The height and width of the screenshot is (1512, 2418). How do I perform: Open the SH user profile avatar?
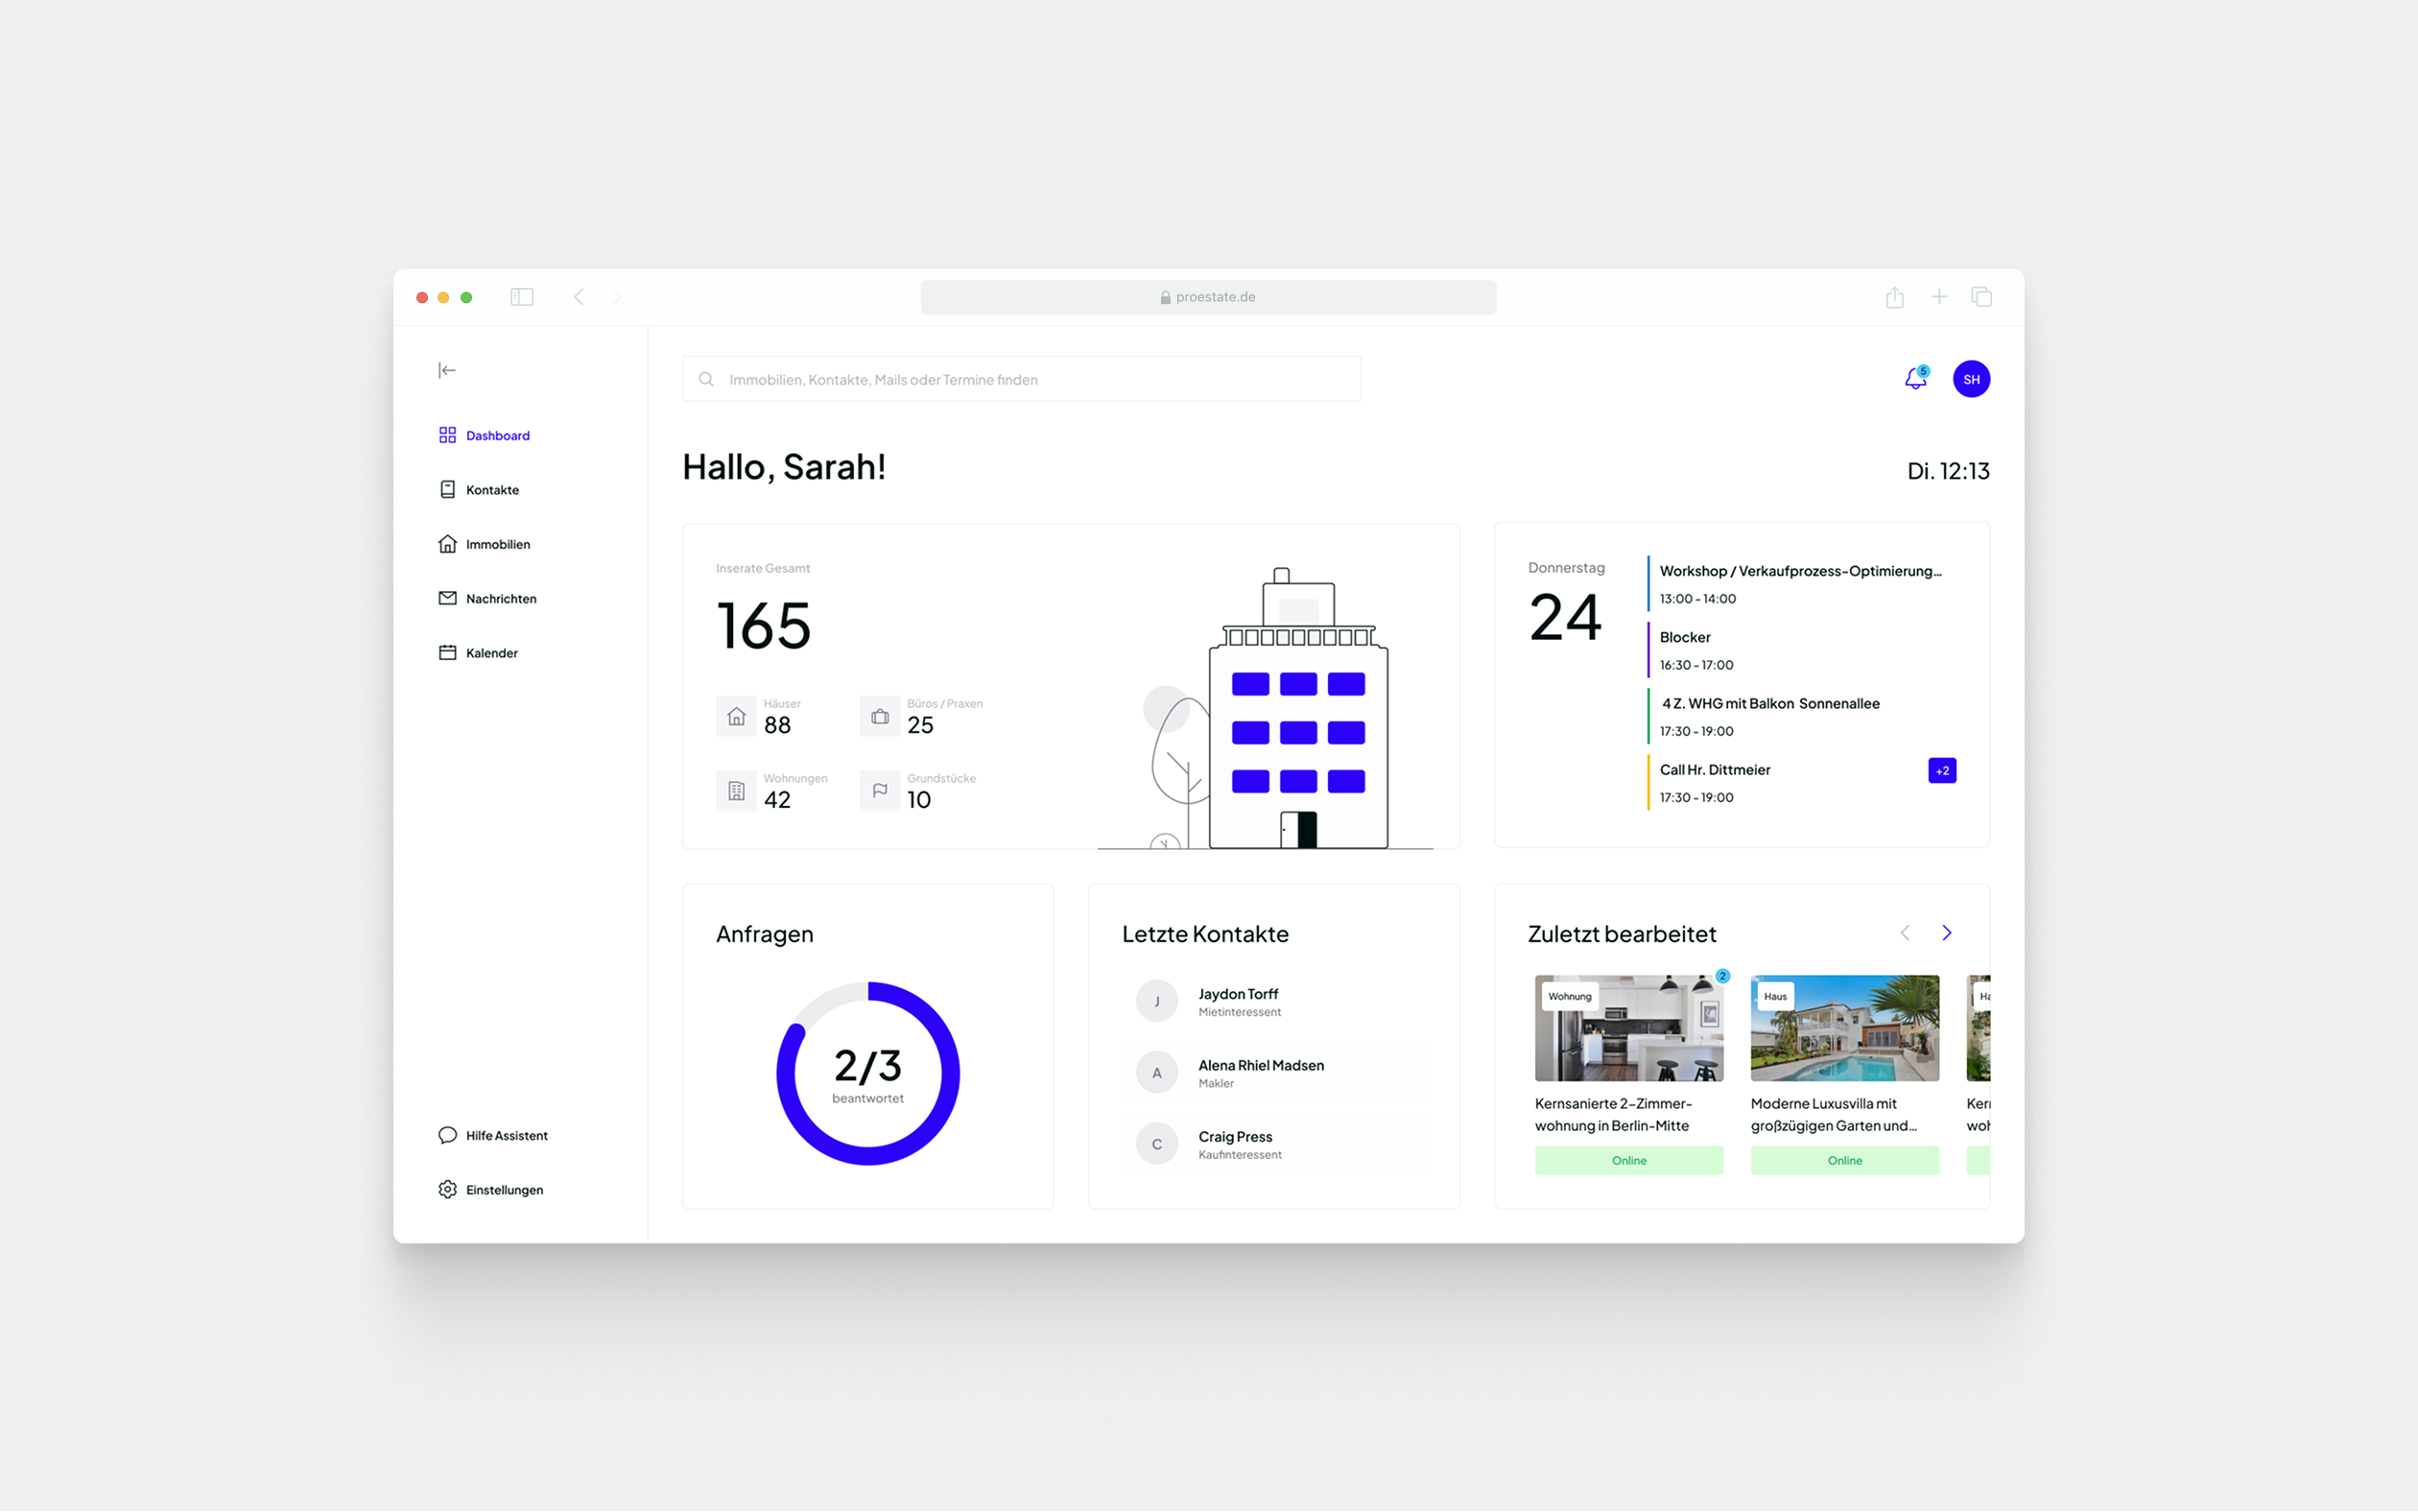tap(1971, 379)
